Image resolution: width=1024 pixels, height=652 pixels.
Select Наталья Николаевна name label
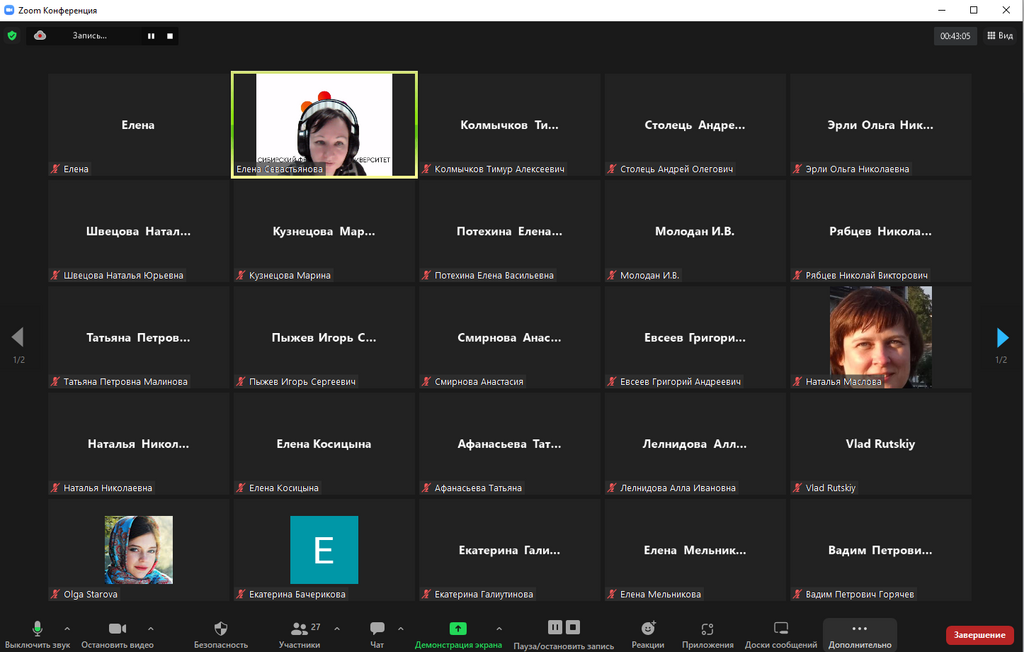108,487
